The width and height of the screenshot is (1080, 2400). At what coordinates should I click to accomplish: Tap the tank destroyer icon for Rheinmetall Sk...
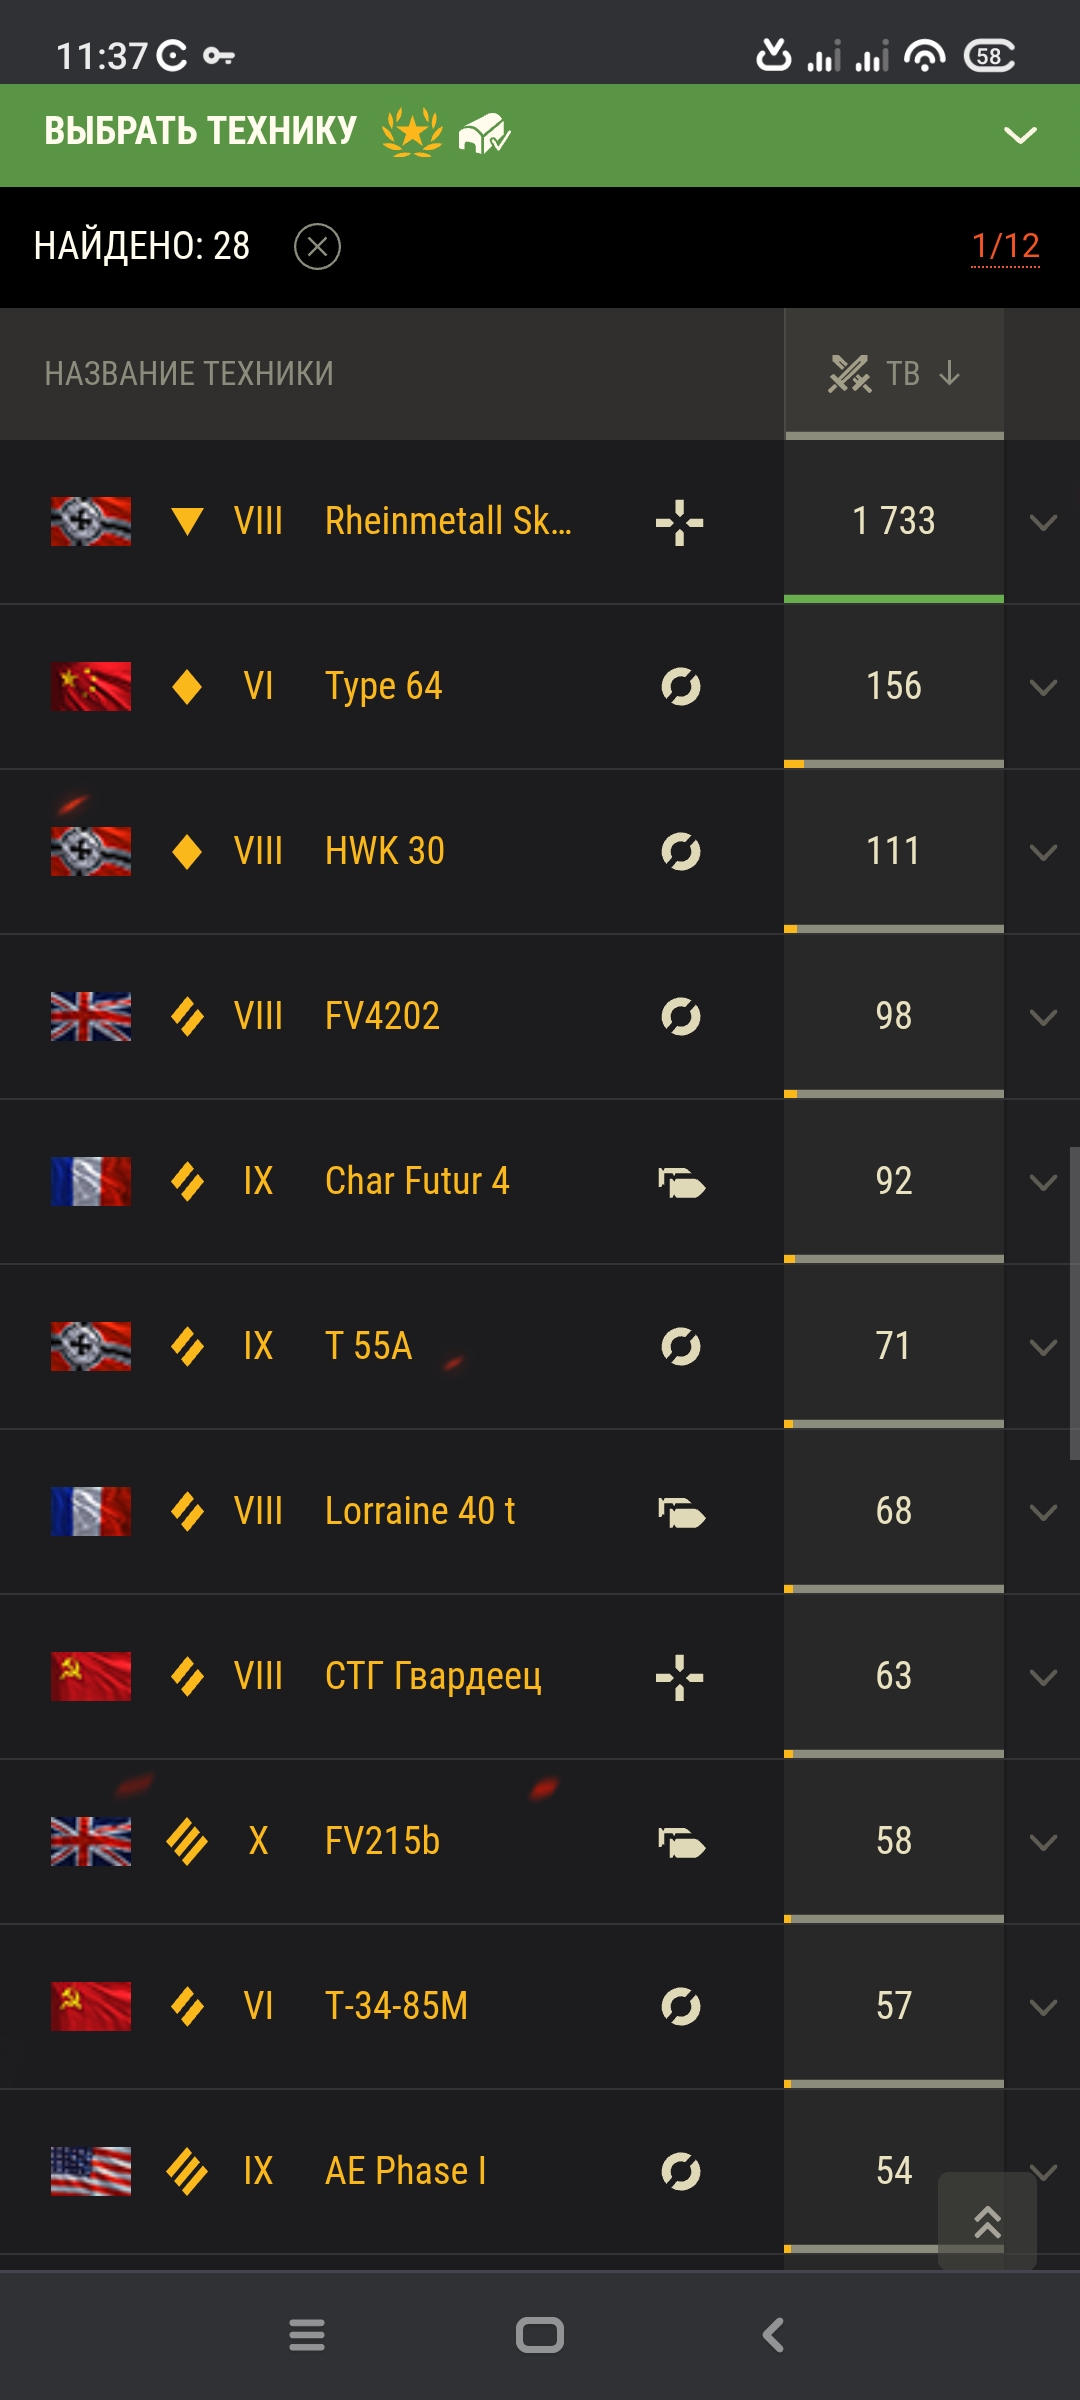(680, 522)
